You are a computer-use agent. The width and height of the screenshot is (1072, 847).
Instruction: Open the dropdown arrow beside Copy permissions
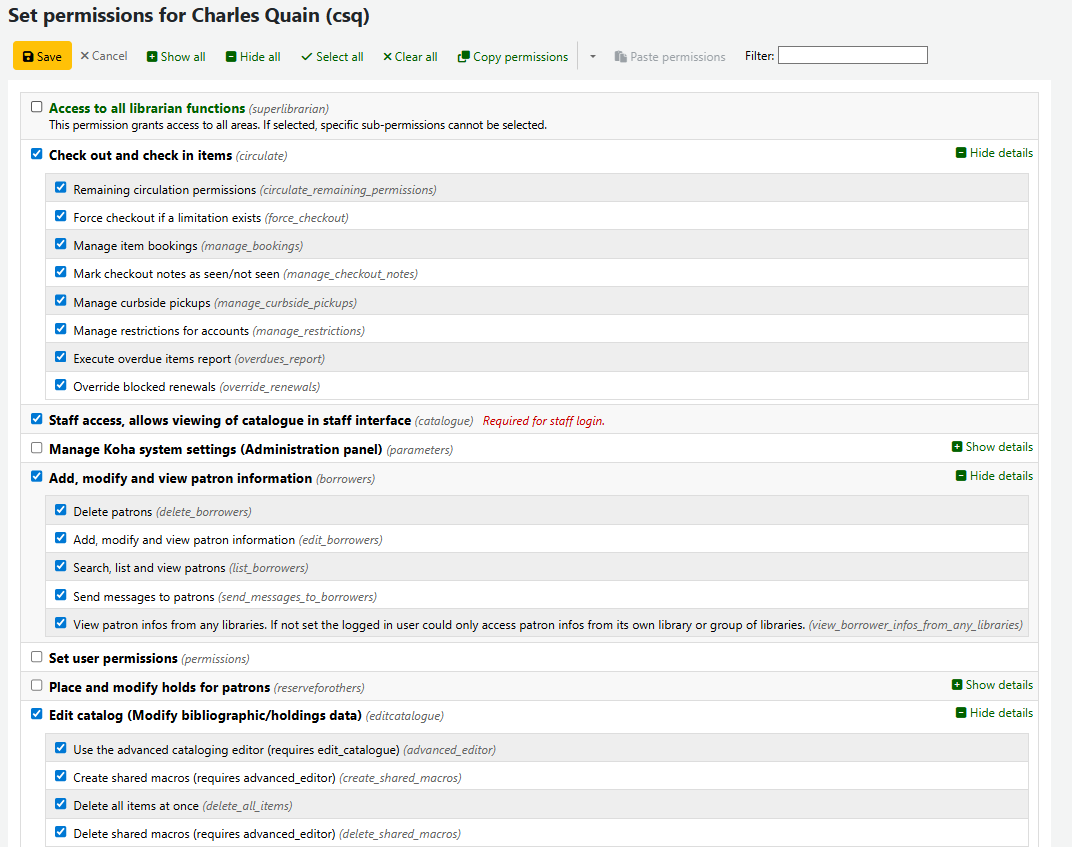592,57
